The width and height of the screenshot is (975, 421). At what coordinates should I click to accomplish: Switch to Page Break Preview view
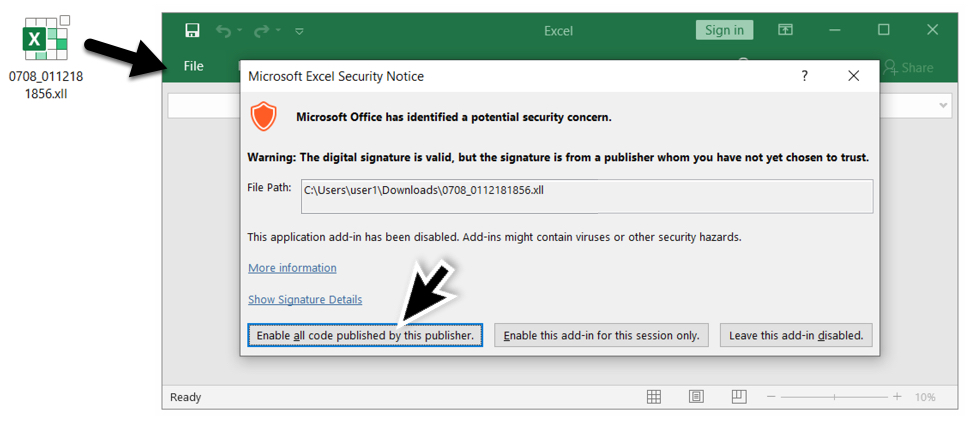[x=738, y=397]
